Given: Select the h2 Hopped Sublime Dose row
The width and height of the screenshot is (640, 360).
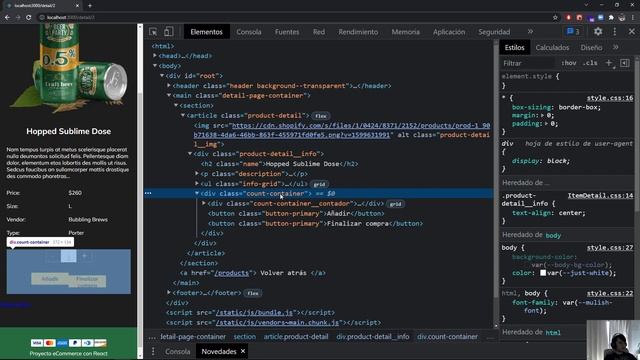Looking at the screenshot, I should 280,164.
